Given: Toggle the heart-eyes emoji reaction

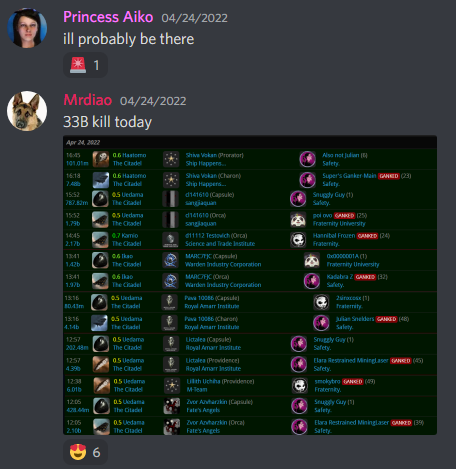Looking at the screenshot, I should point(85,452).
